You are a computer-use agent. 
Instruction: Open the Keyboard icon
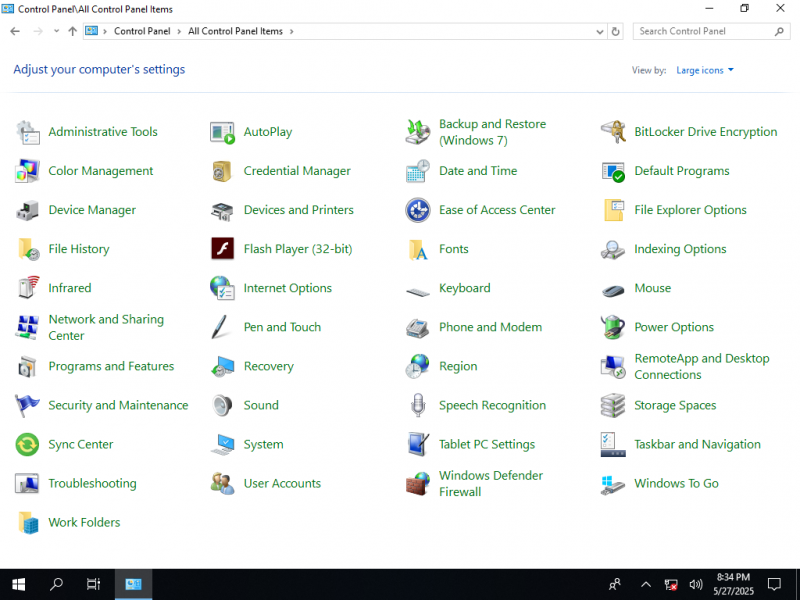click(418, 291)
